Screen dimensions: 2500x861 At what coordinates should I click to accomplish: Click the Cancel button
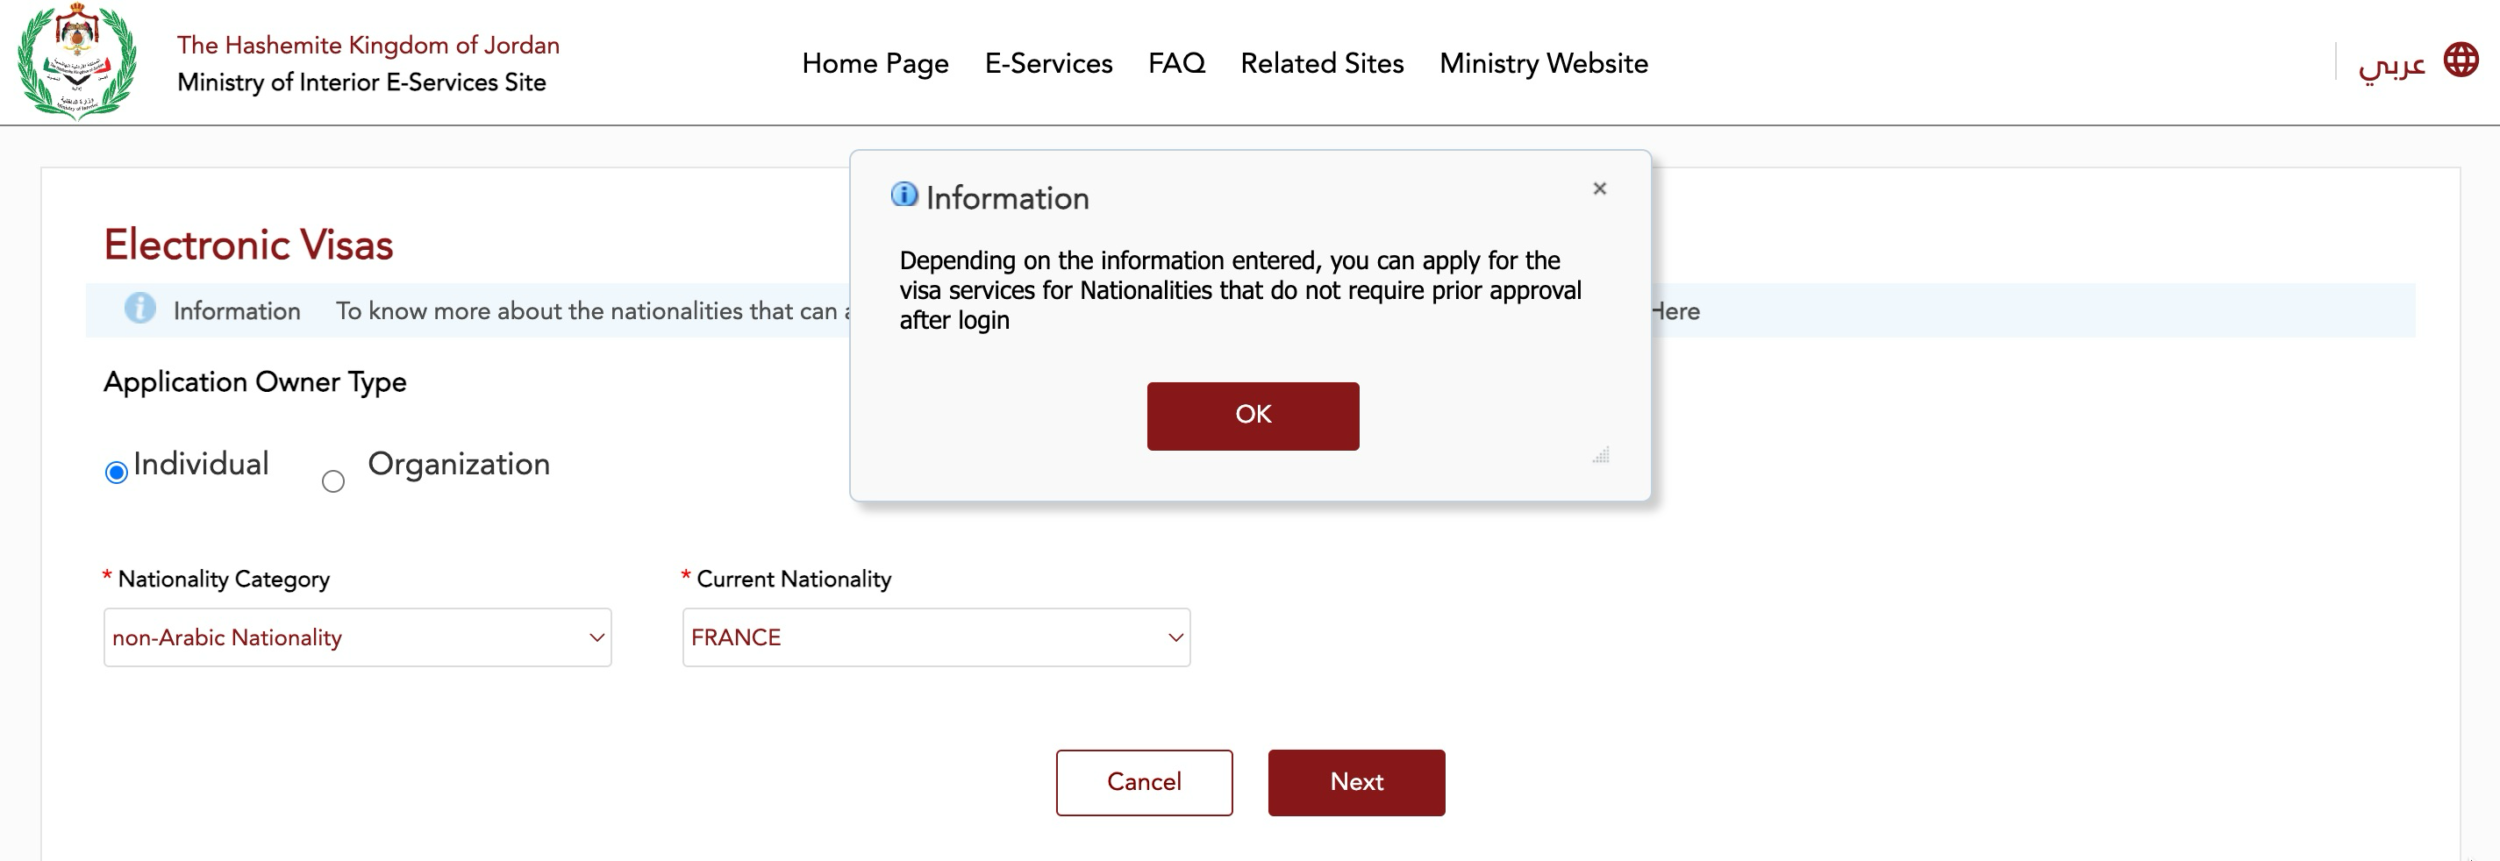(x=1144, y=782)
